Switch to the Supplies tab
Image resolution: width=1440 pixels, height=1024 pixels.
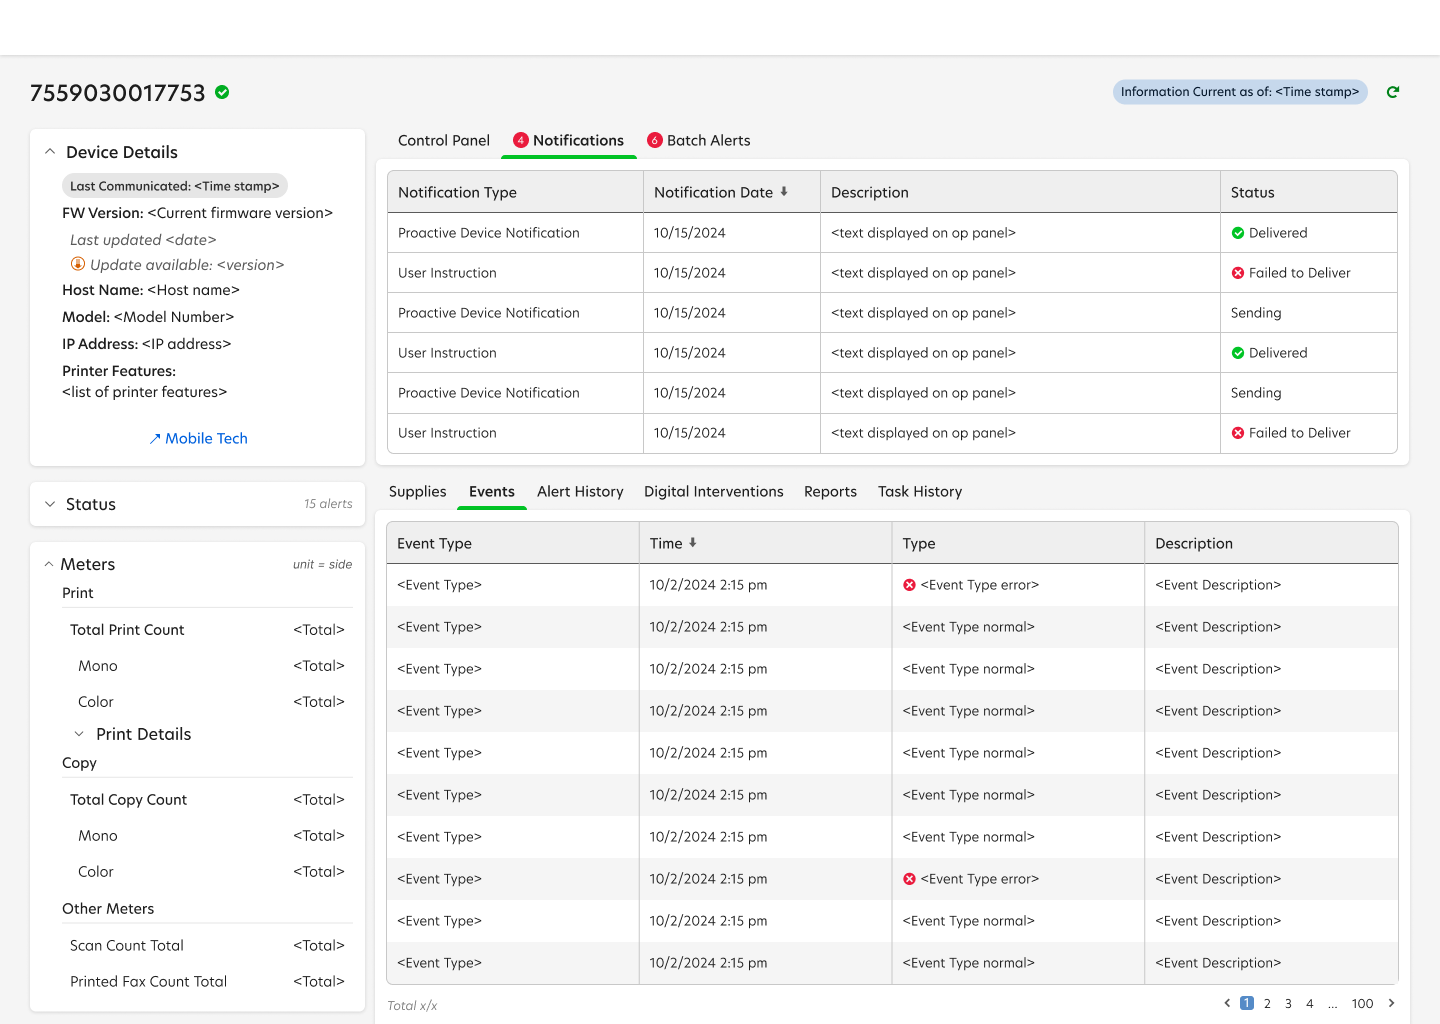[x=417, y=491]
